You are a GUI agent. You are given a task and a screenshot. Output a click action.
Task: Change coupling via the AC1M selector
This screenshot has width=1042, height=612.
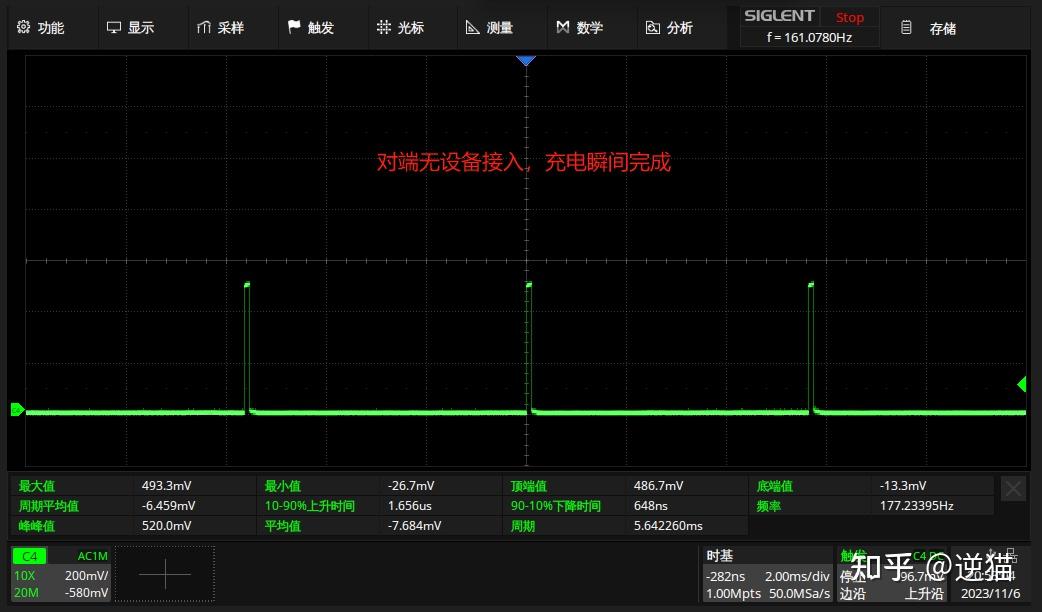click(x=91, y=556)
